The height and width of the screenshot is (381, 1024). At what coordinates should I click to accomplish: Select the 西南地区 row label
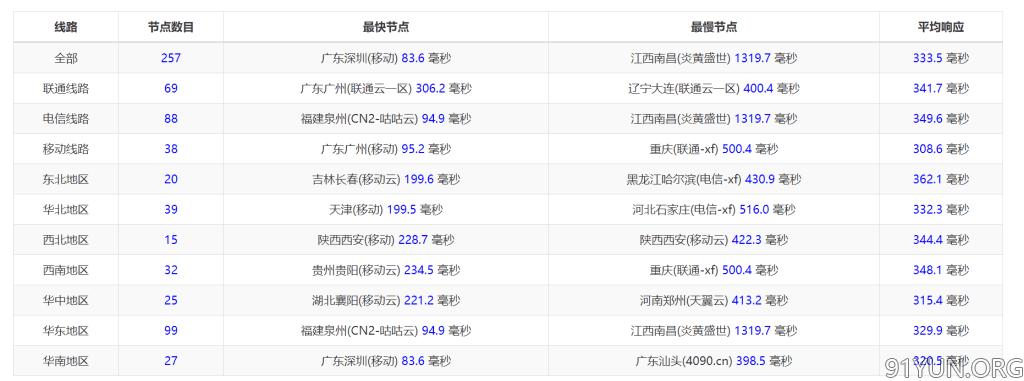point(66,270)
